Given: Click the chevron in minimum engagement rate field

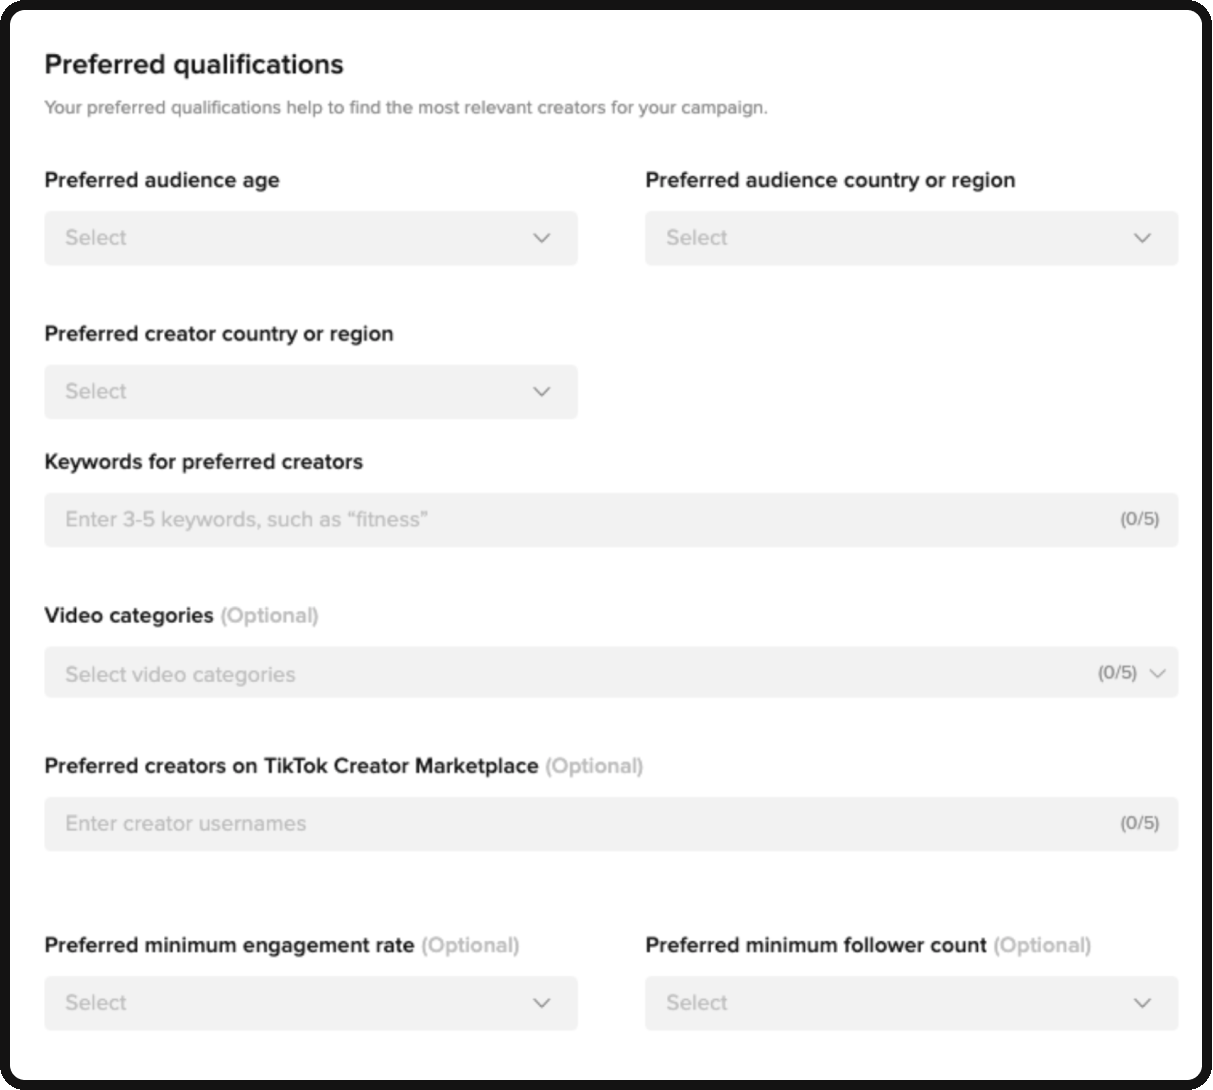Looking at the screenshot, I should click(542, 1003).
